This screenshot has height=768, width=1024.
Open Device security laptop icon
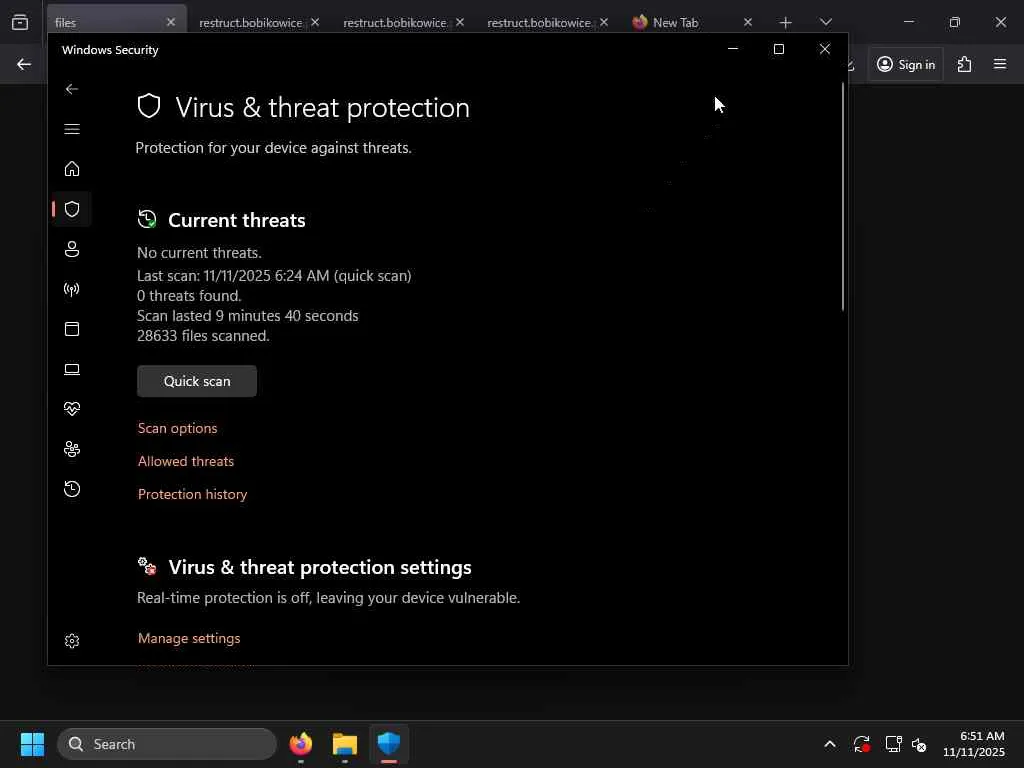pos(72,369)
